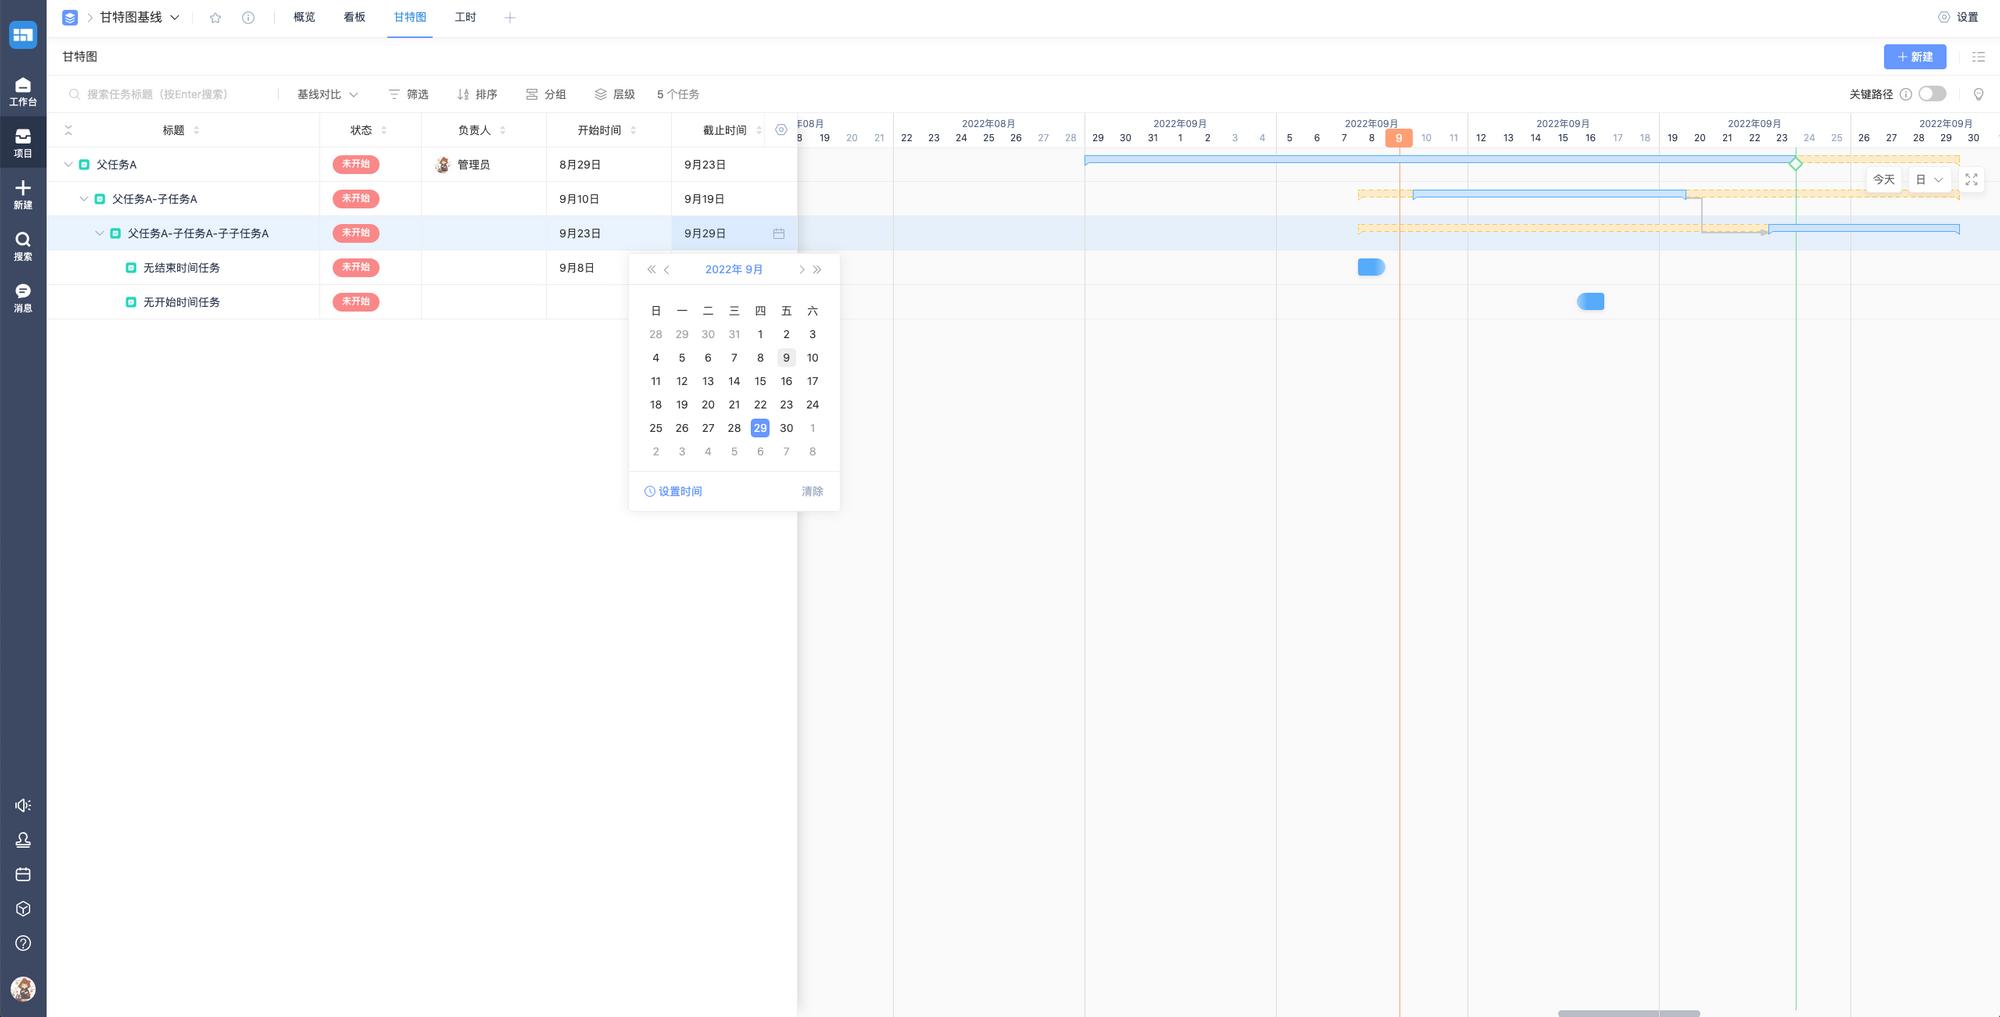Toggle checkbox for 无结束时间任务
The width and height of the screenshot is (2000, 1017).
pos(131,268)
